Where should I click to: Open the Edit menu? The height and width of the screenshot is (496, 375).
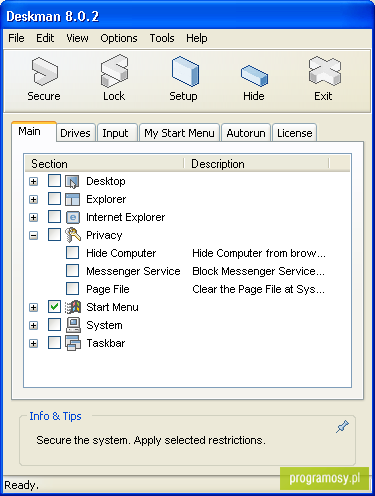click(45, 38)
